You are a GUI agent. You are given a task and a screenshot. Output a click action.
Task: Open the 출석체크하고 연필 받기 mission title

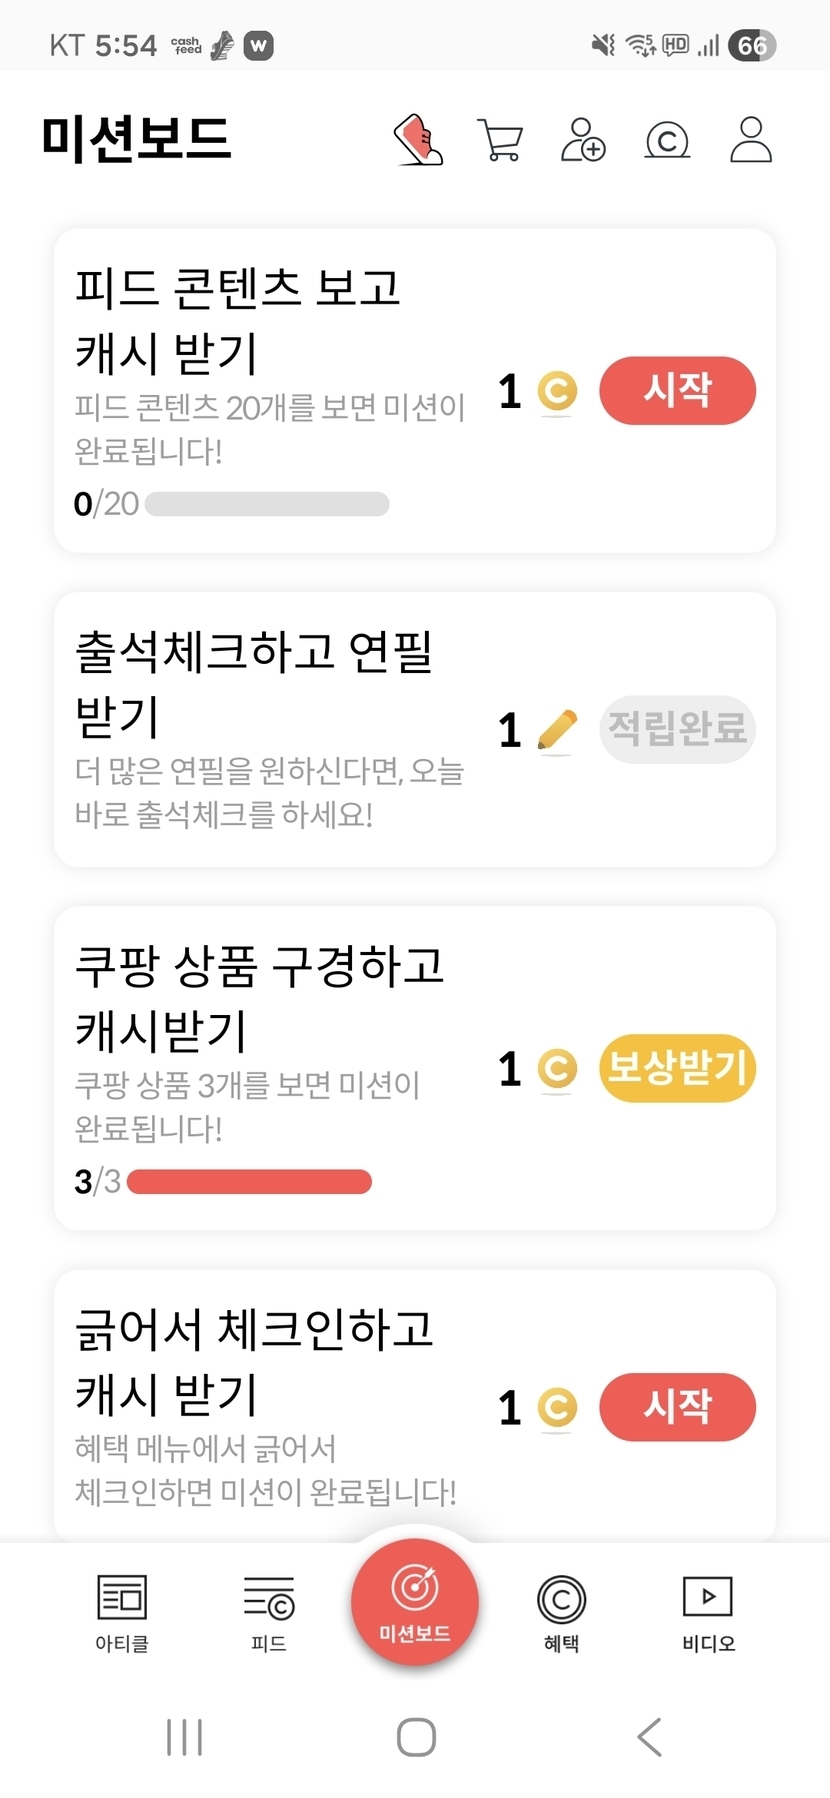254,683
